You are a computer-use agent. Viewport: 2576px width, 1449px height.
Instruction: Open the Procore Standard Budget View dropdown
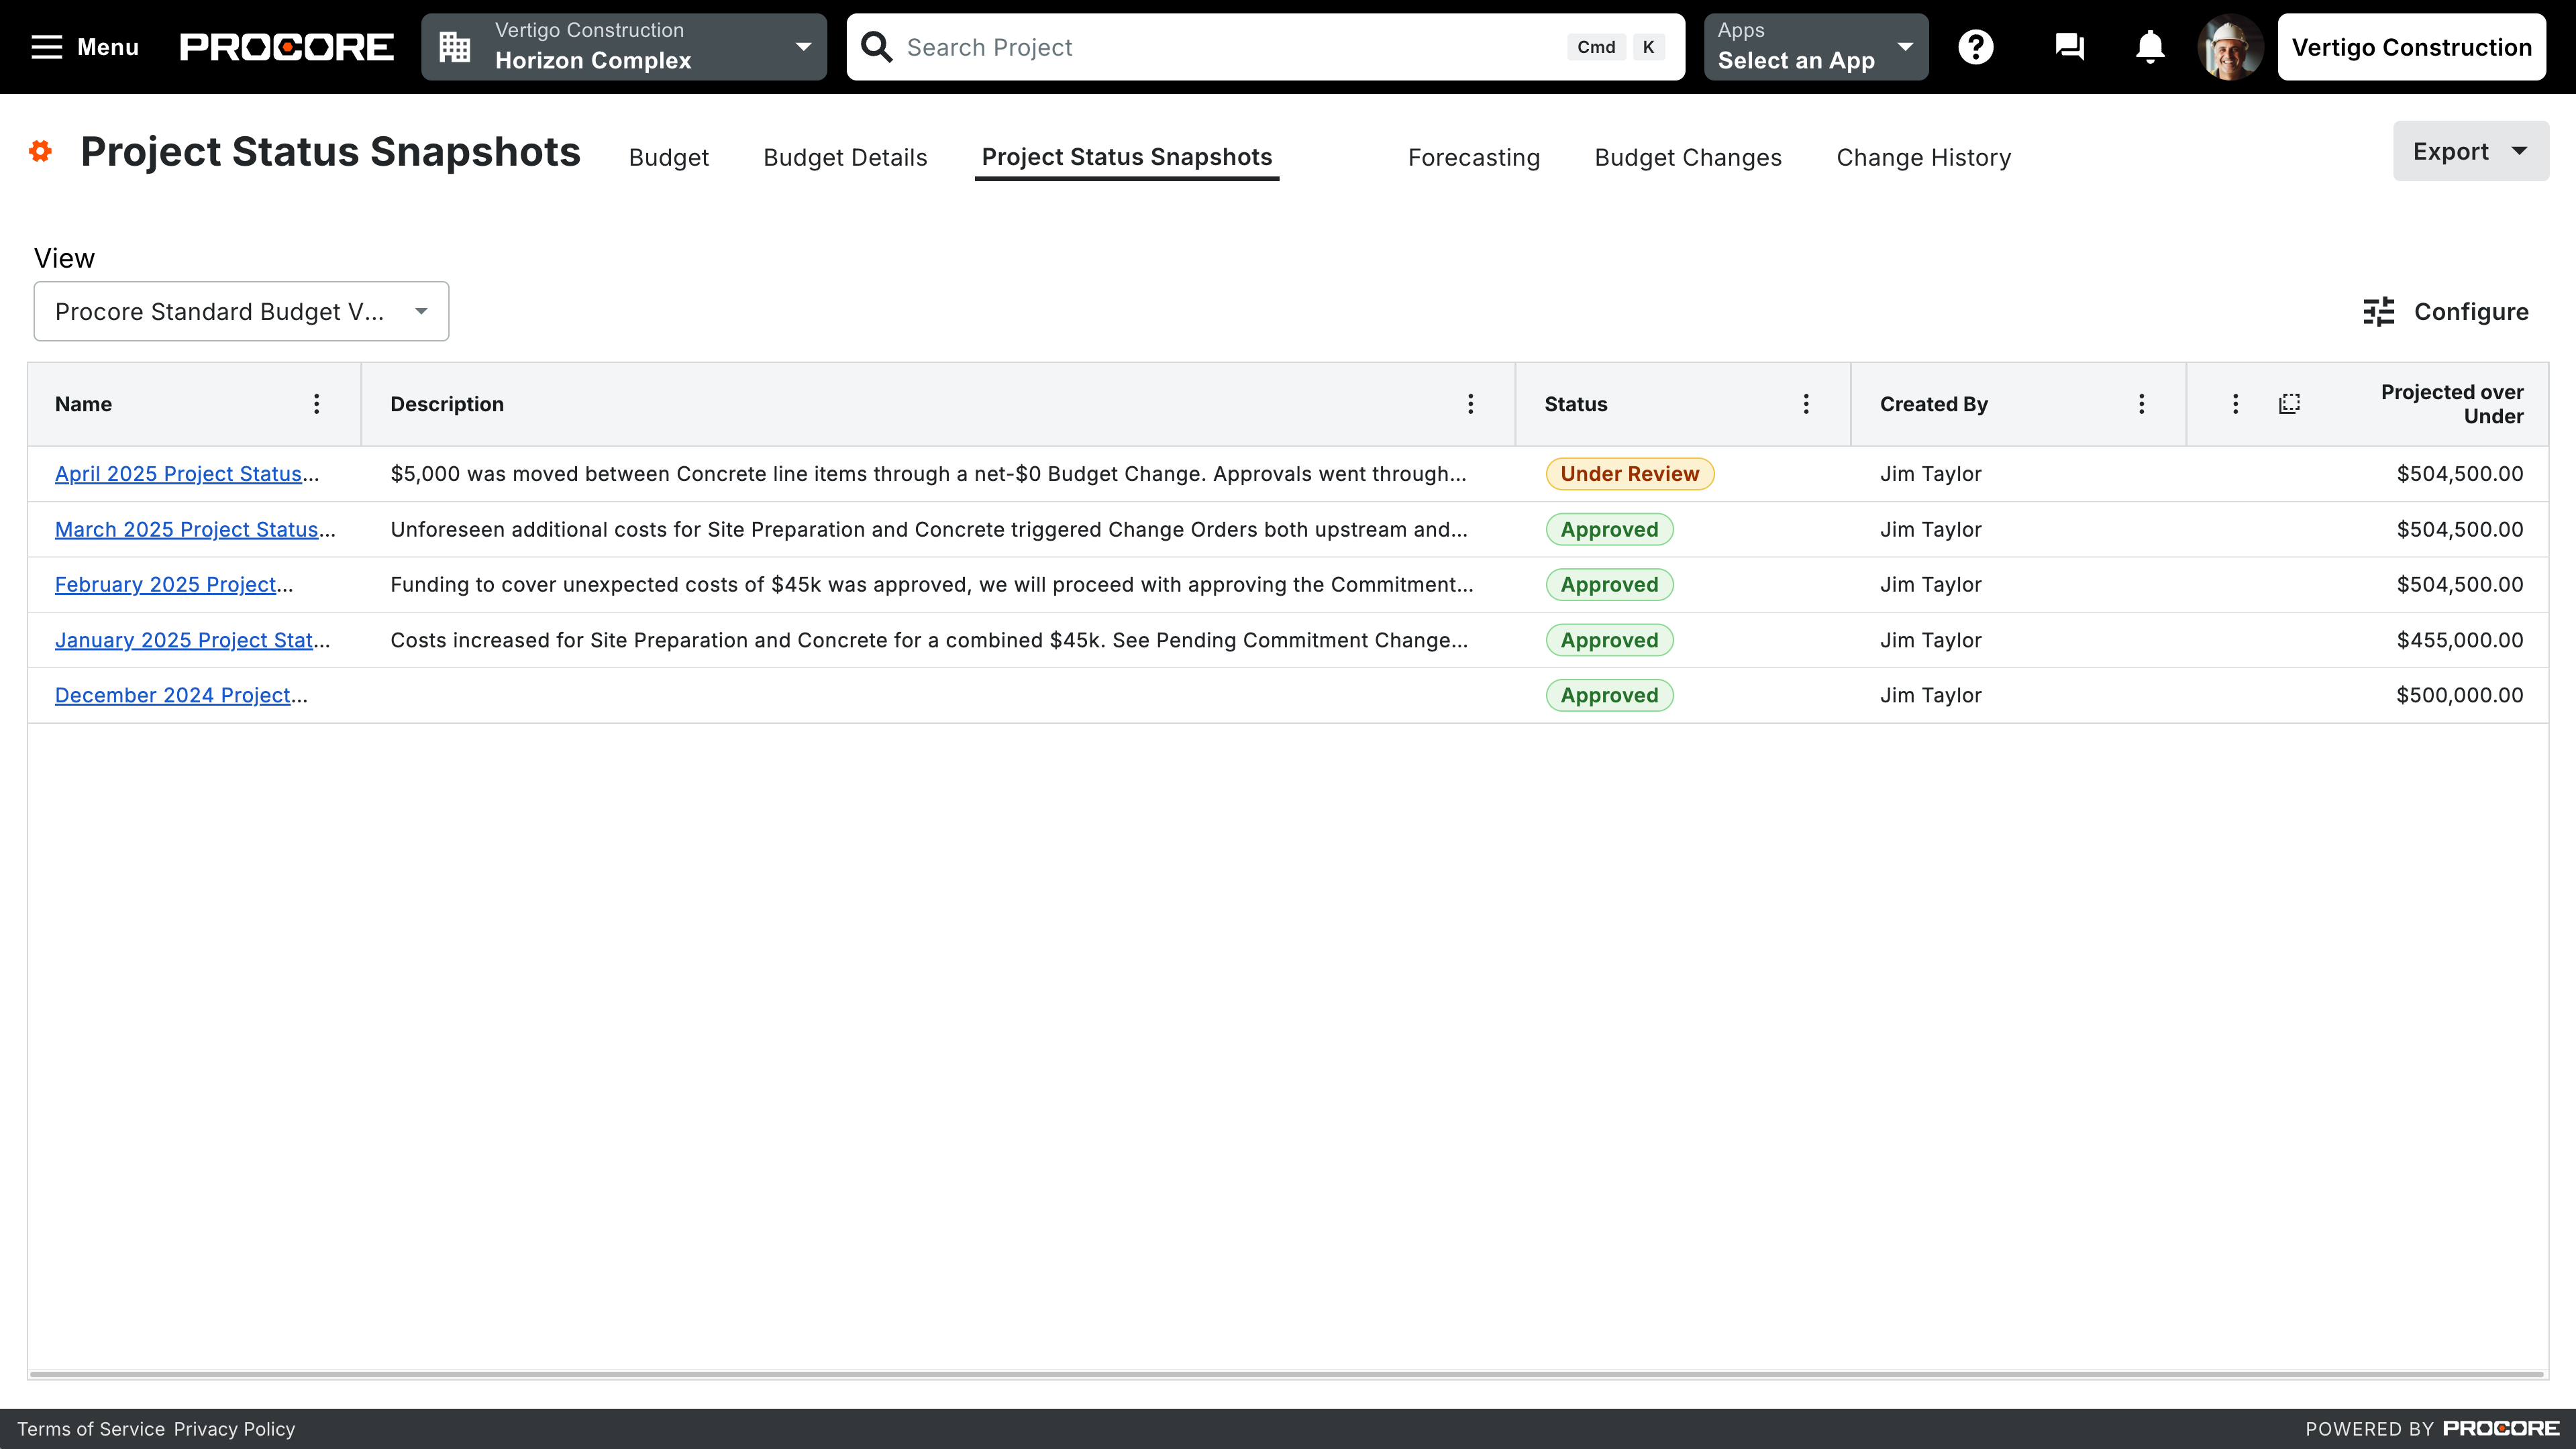240,311
